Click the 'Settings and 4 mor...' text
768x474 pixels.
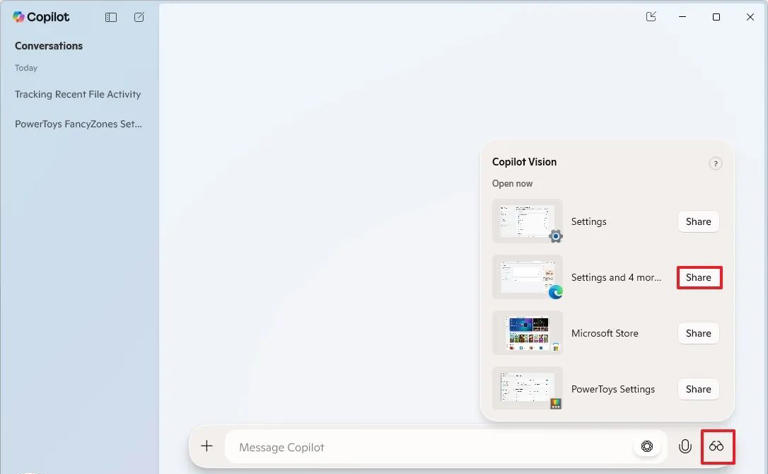point(616,278)
